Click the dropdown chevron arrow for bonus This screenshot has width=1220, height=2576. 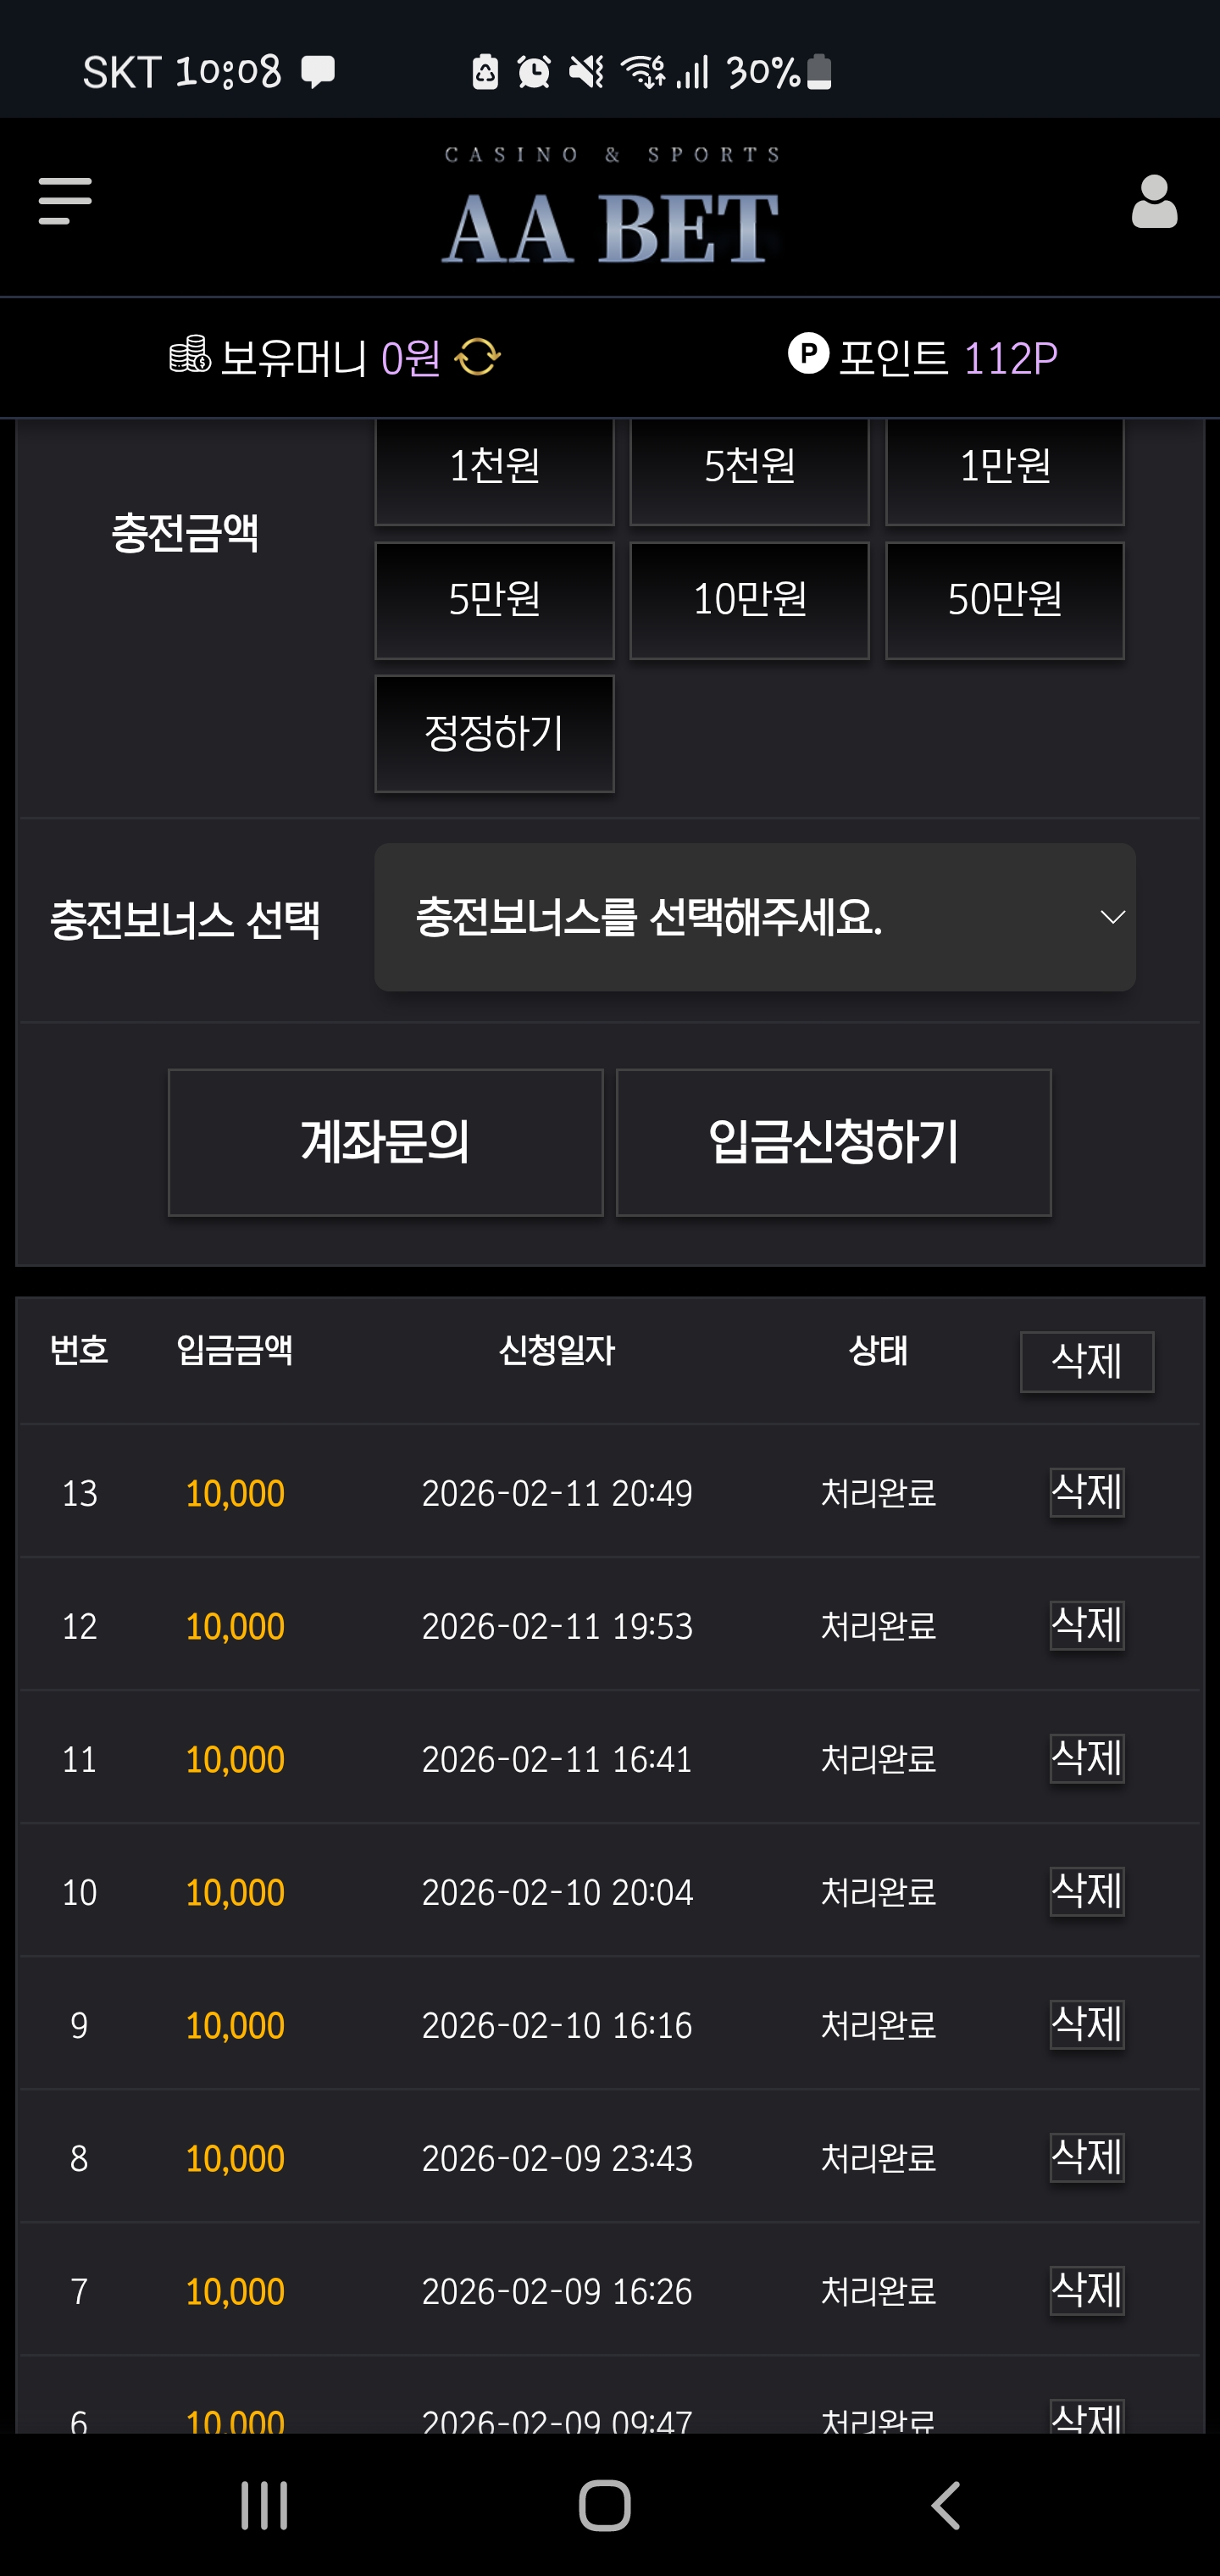click(1112, 917)
